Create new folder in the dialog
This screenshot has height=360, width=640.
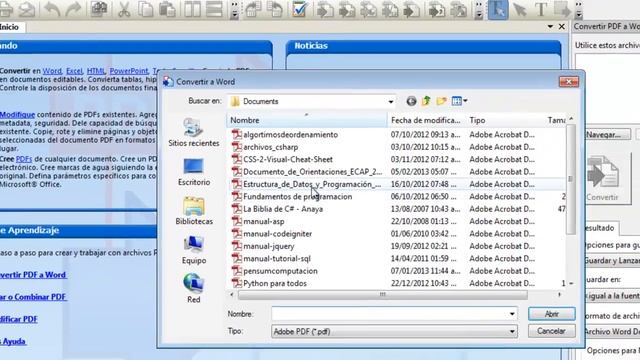click(441, 101)
